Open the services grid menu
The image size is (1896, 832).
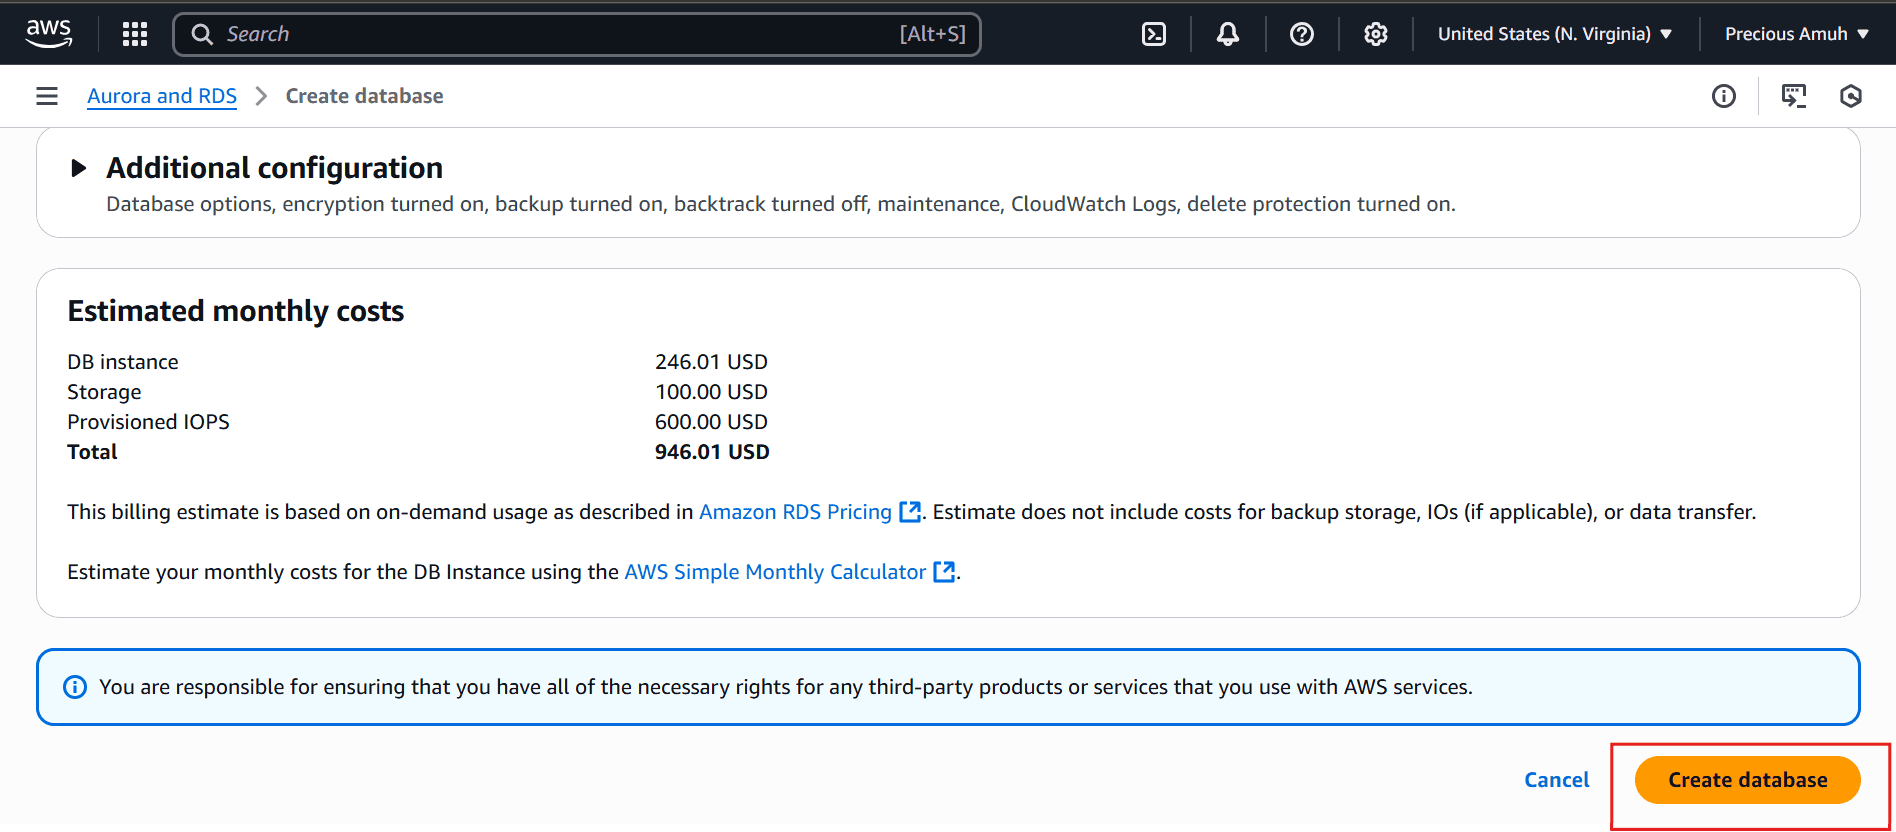tap(135, 34)
